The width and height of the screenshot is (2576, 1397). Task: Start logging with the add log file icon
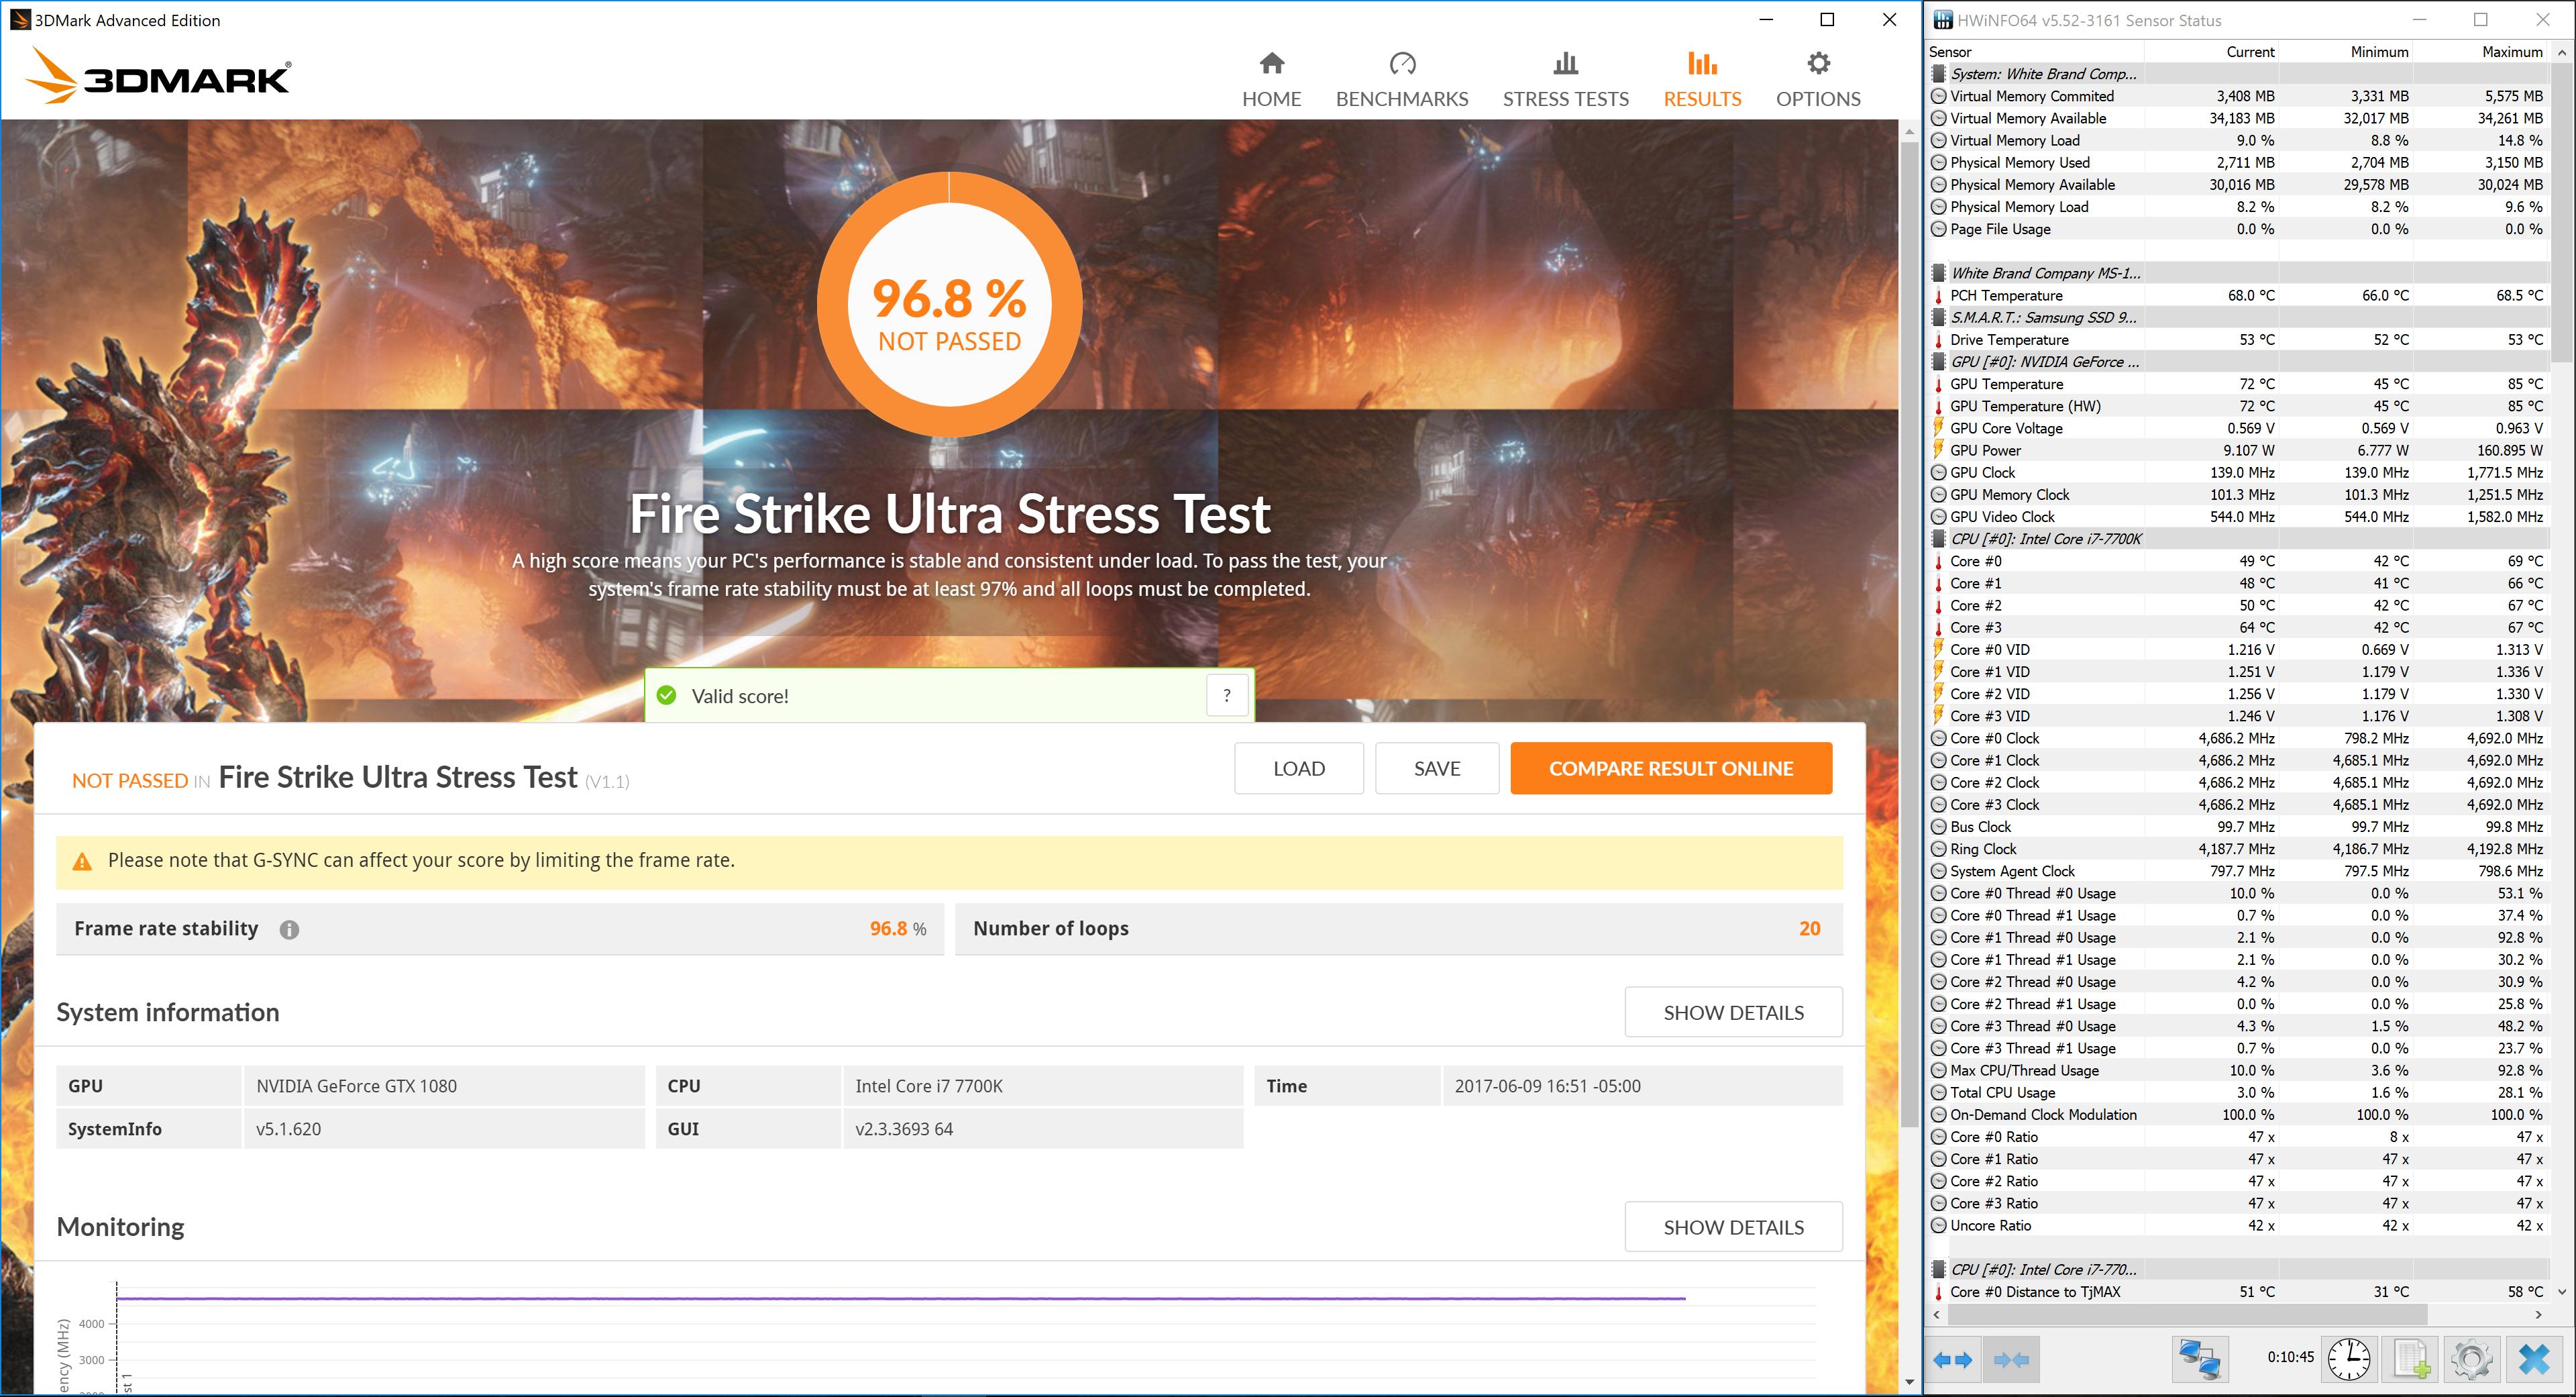(2411, 1360)
